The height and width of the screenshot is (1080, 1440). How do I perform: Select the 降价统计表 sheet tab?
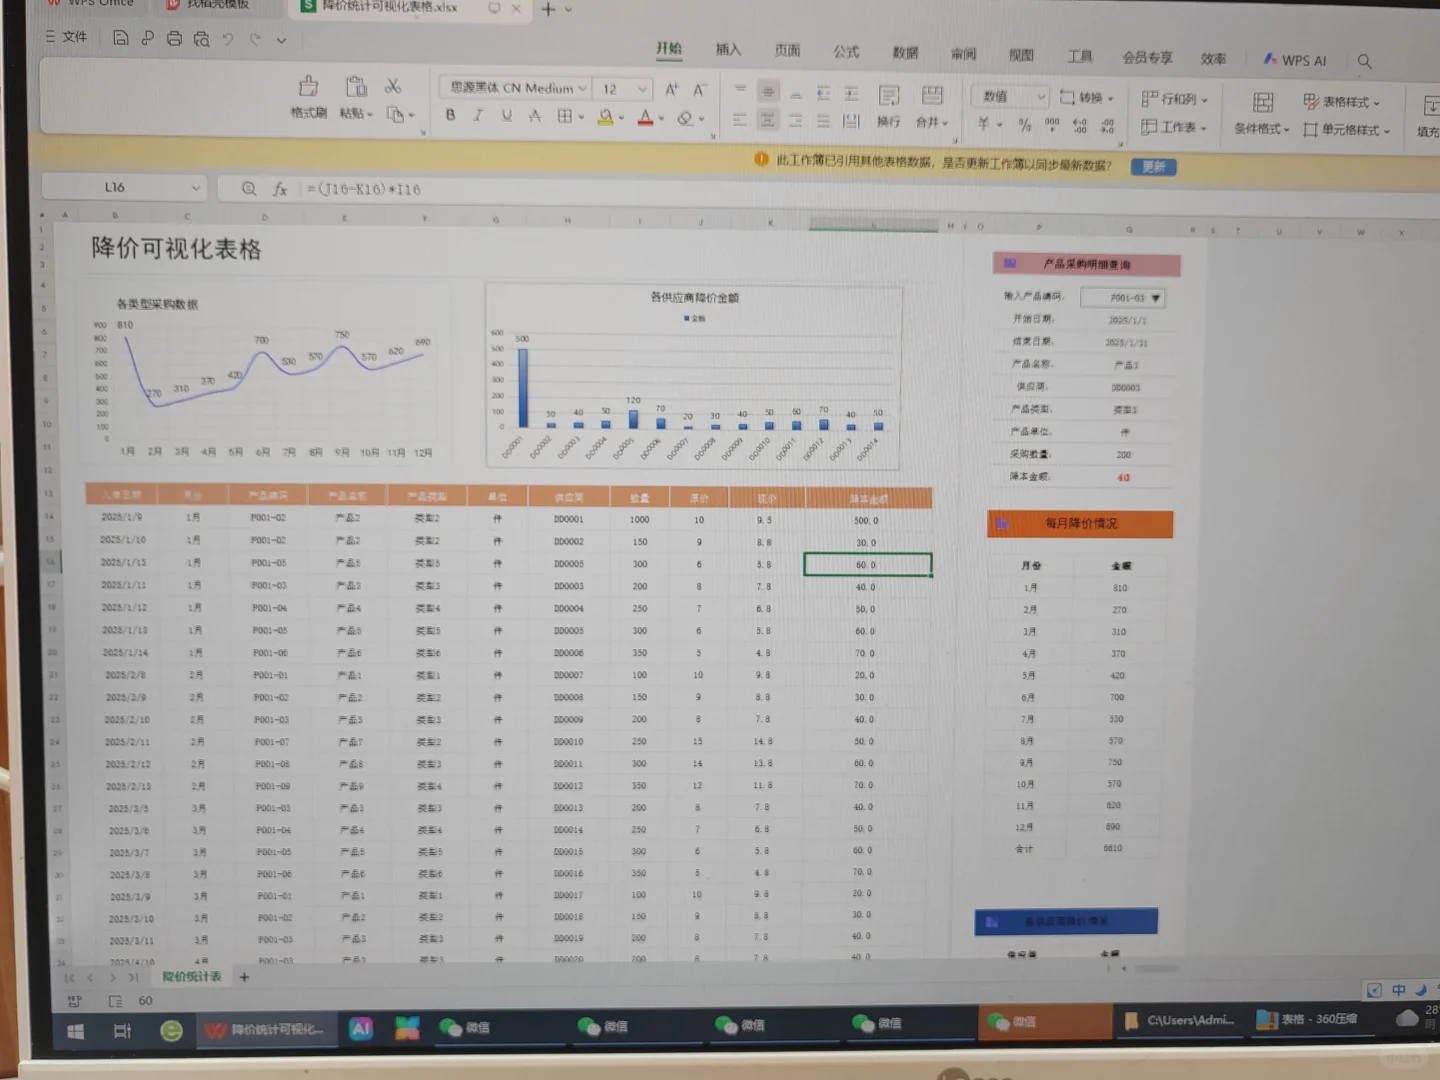coord(190,976)
